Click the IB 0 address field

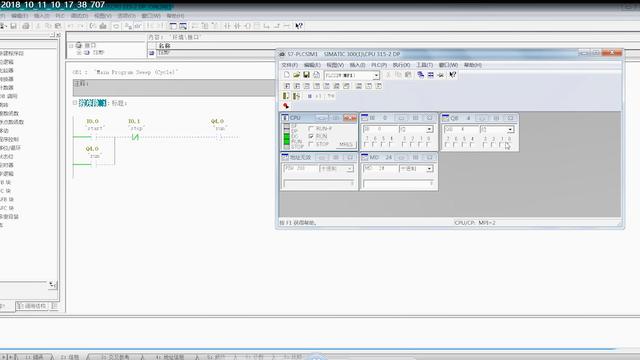(380, 129)
